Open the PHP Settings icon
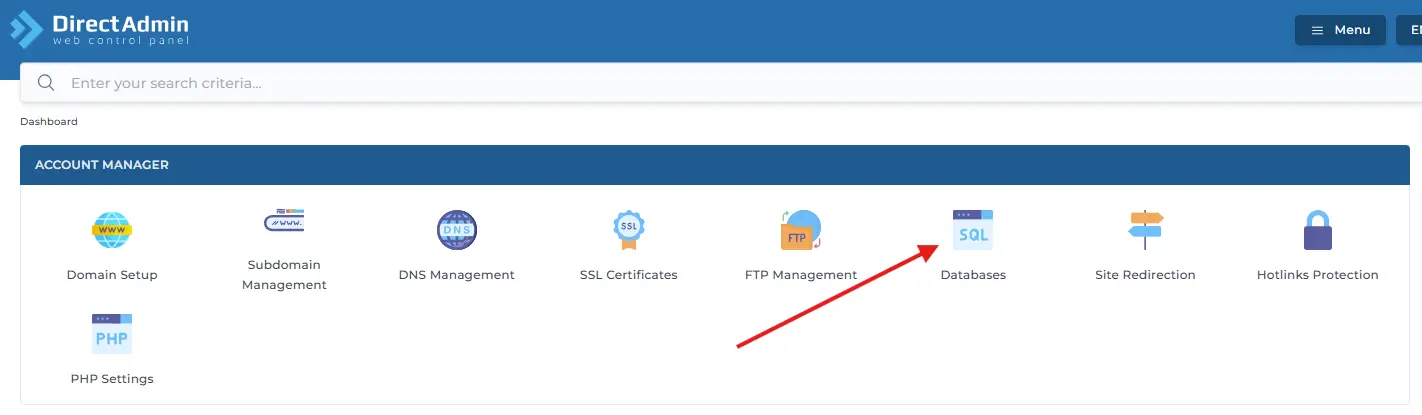Viewport: 1422px width, 415px height. (x=112, y=334)
